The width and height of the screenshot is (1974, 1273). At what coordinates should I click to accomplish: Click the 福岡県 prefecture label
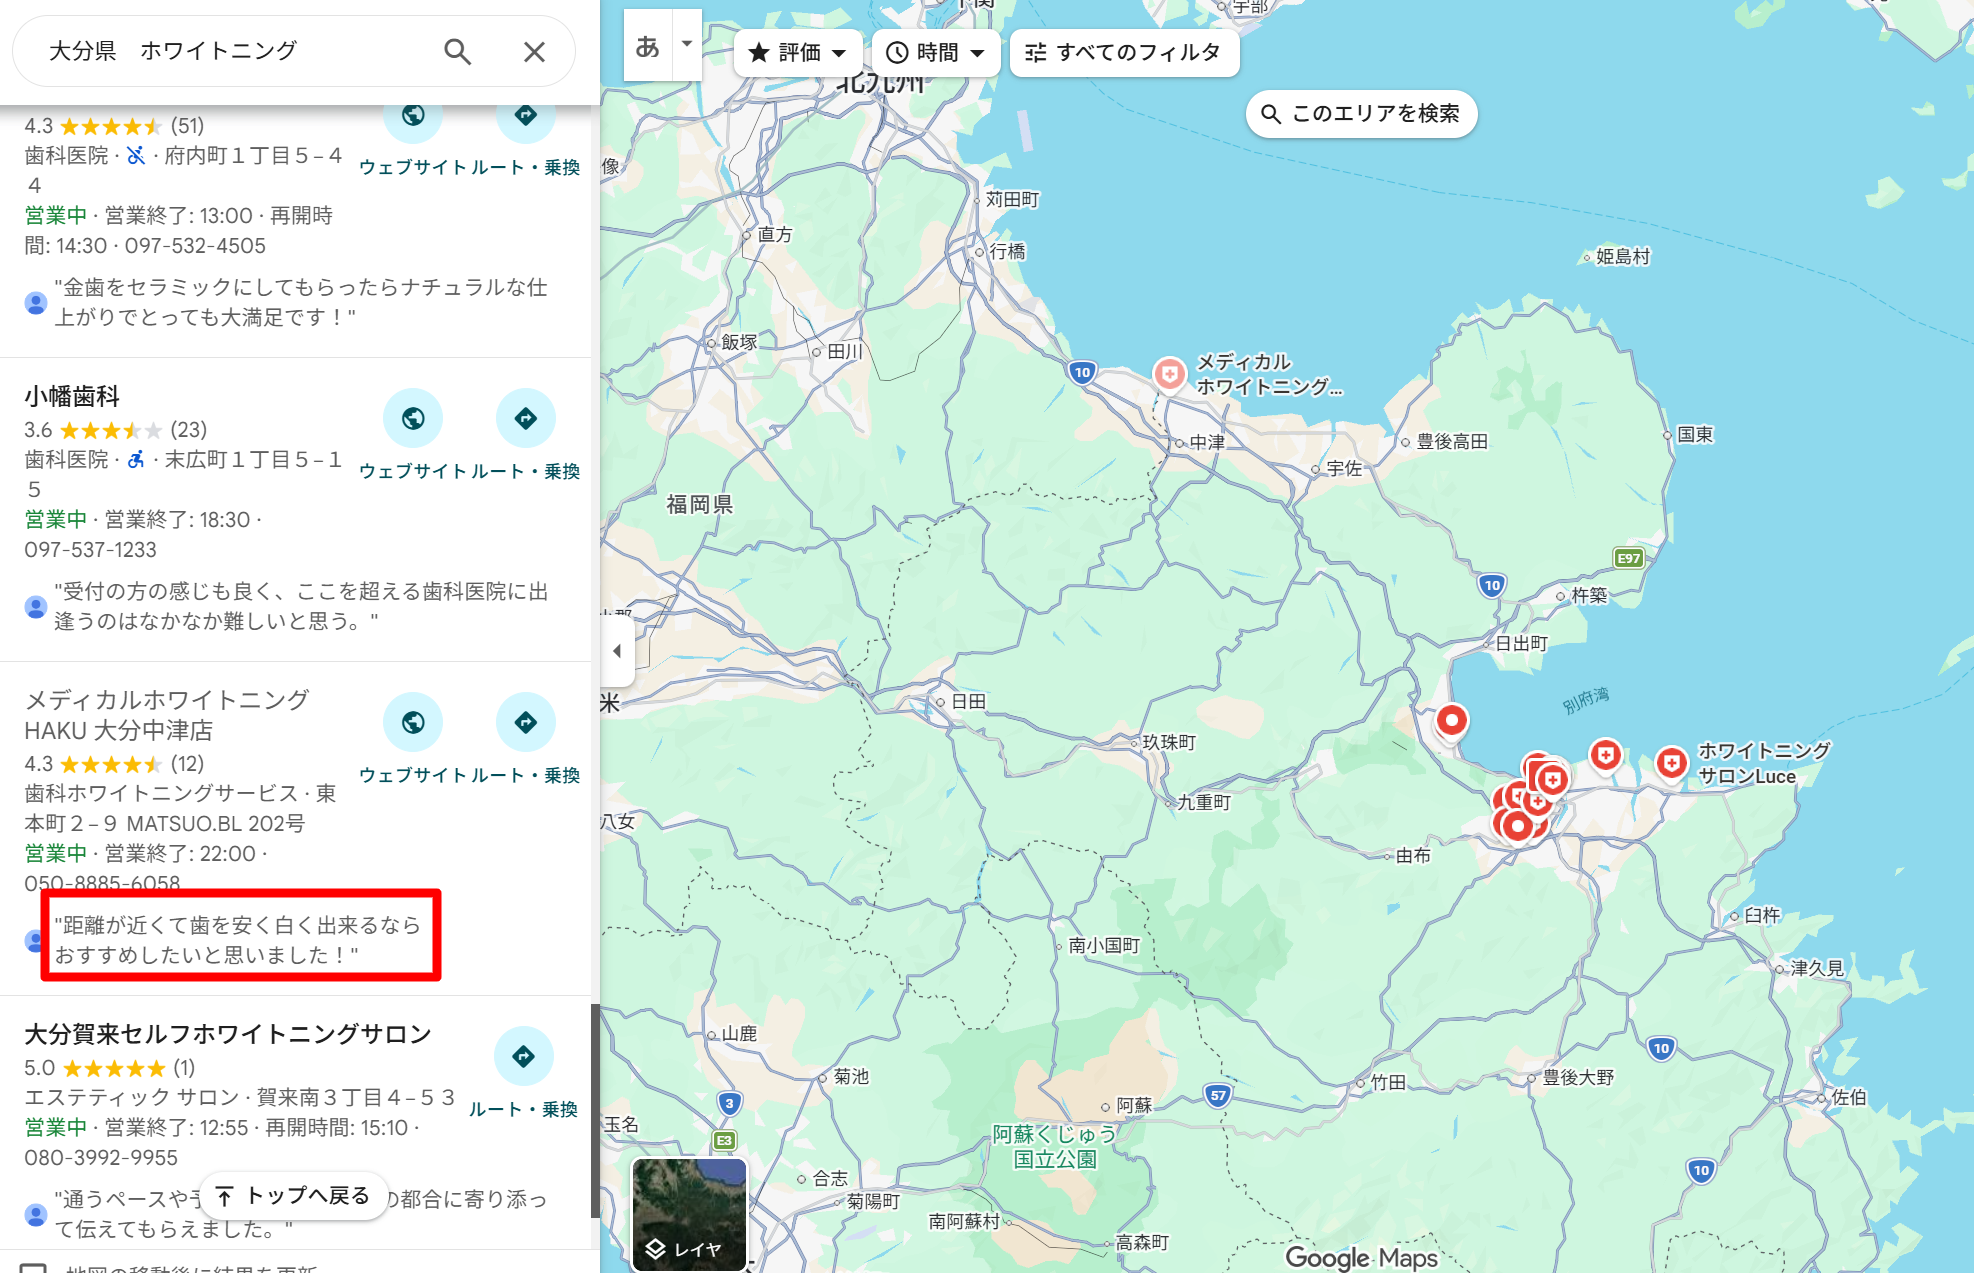tap(700, 504)
